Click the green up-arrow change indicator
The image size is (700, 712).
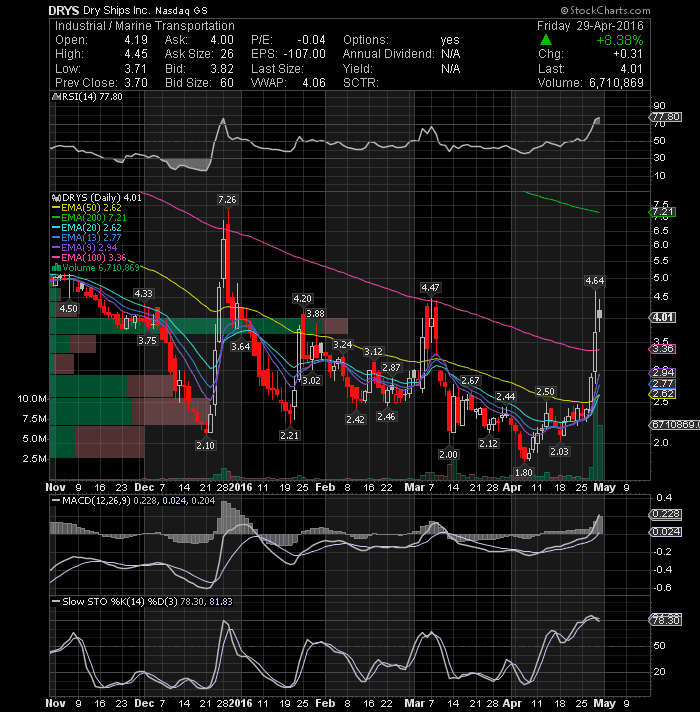click(546, 40)
